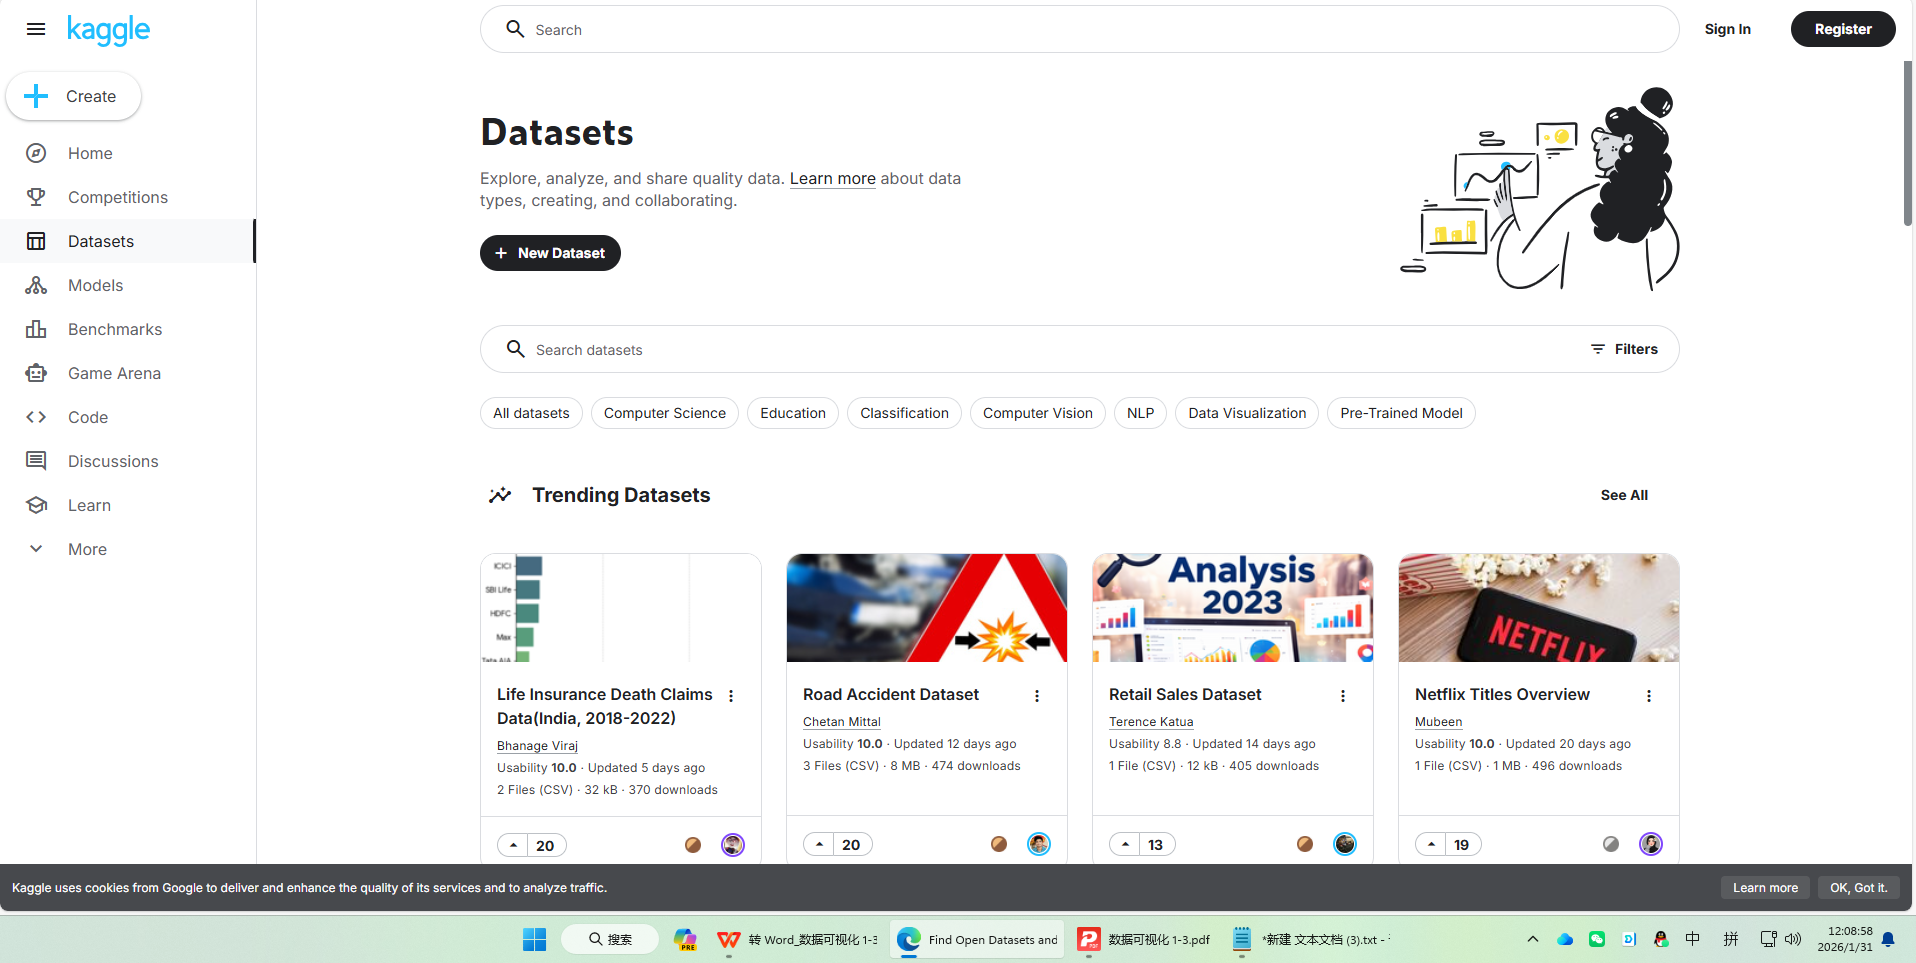Show hidden system tray icons
Screen dimensions: 1916x963
coord(1532,939)
